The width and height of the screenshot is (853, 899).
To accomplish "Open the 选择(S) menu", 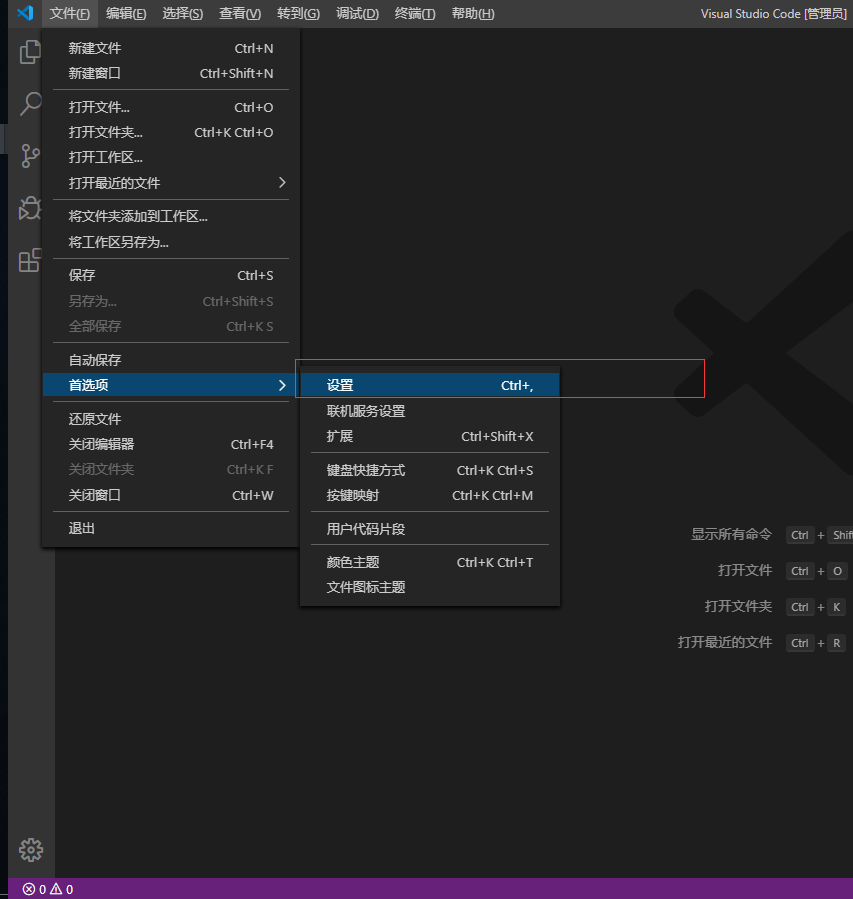I will (x=182, y=13).
